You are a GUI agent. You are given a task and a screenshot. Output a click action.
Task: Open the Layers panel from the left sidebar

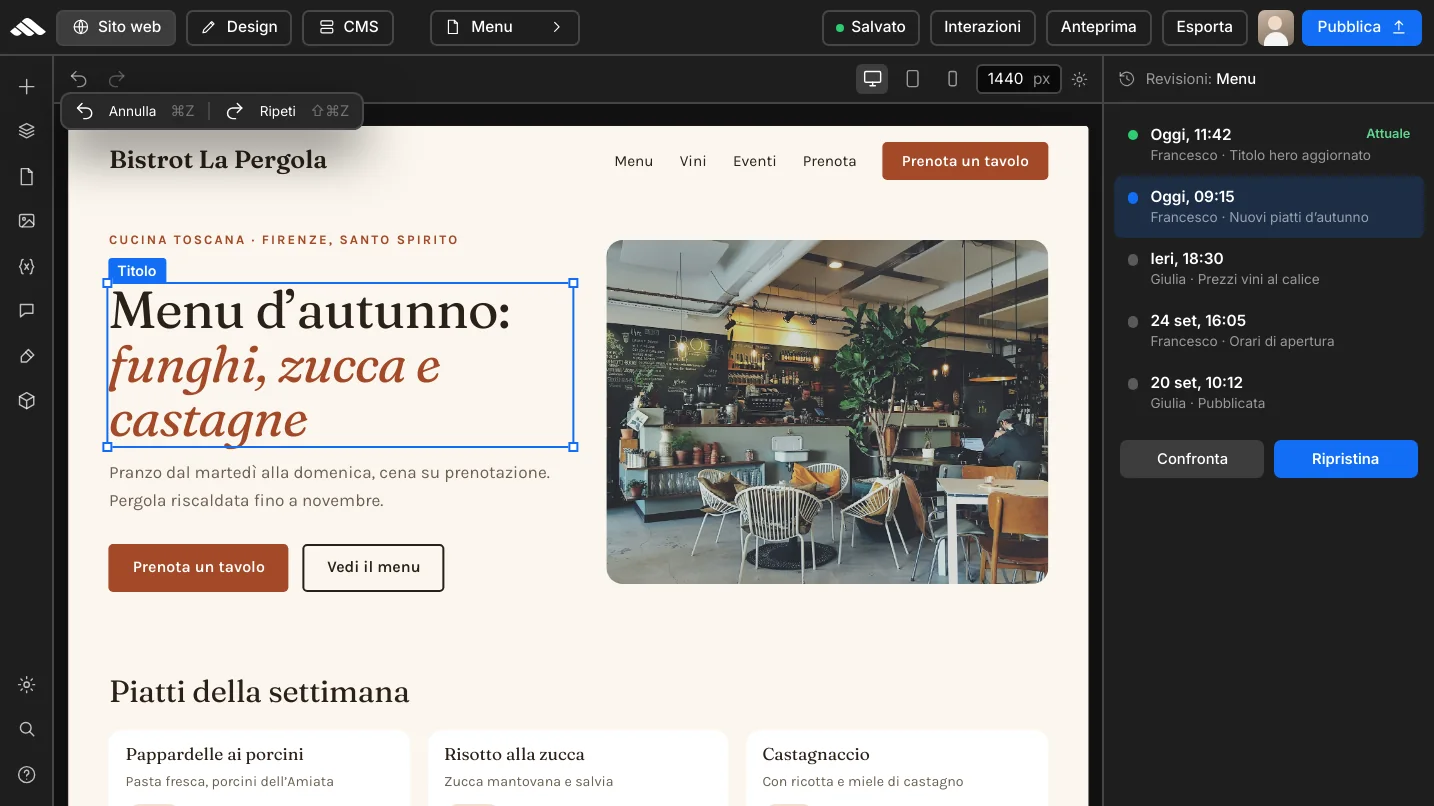27,131
